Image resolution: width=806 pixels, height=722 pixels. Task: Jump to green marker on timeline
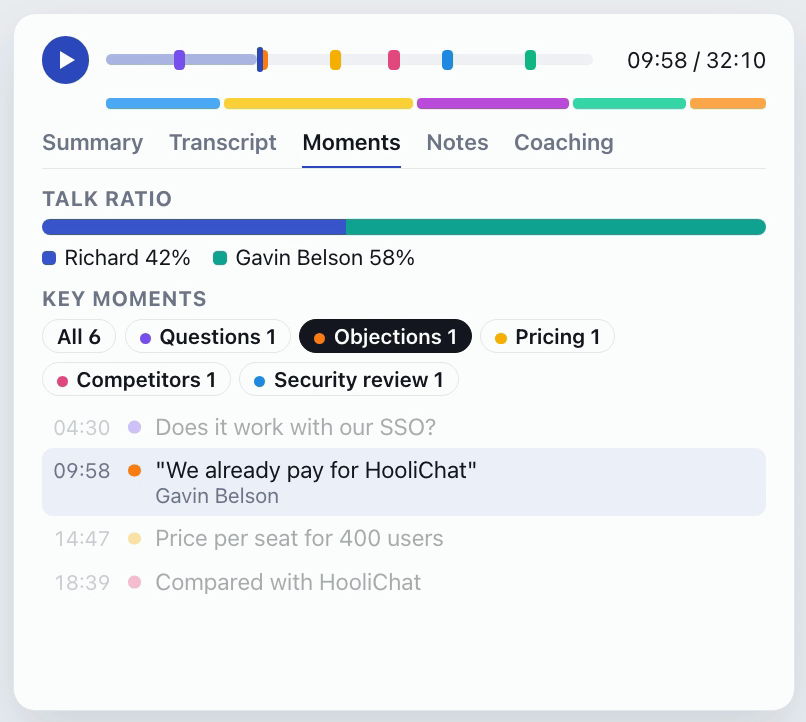[x=530, y=60]
